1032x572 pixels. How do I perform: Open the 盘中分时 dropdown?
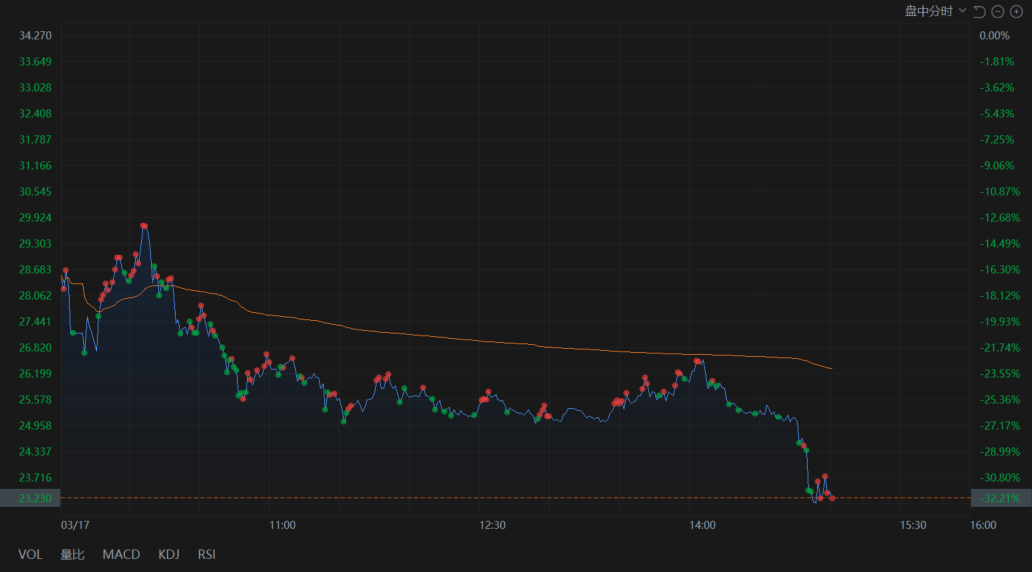point(935,11)
